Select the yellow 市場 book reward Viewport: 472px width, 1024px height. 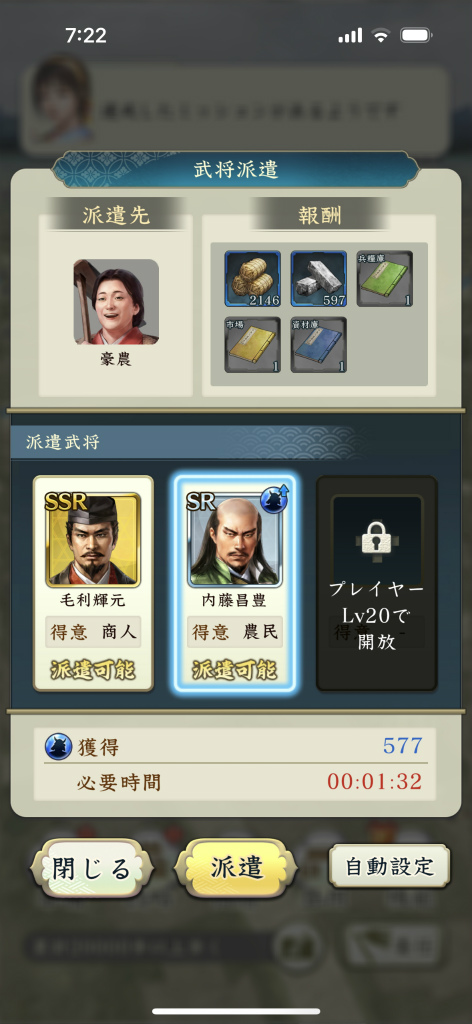253,345
